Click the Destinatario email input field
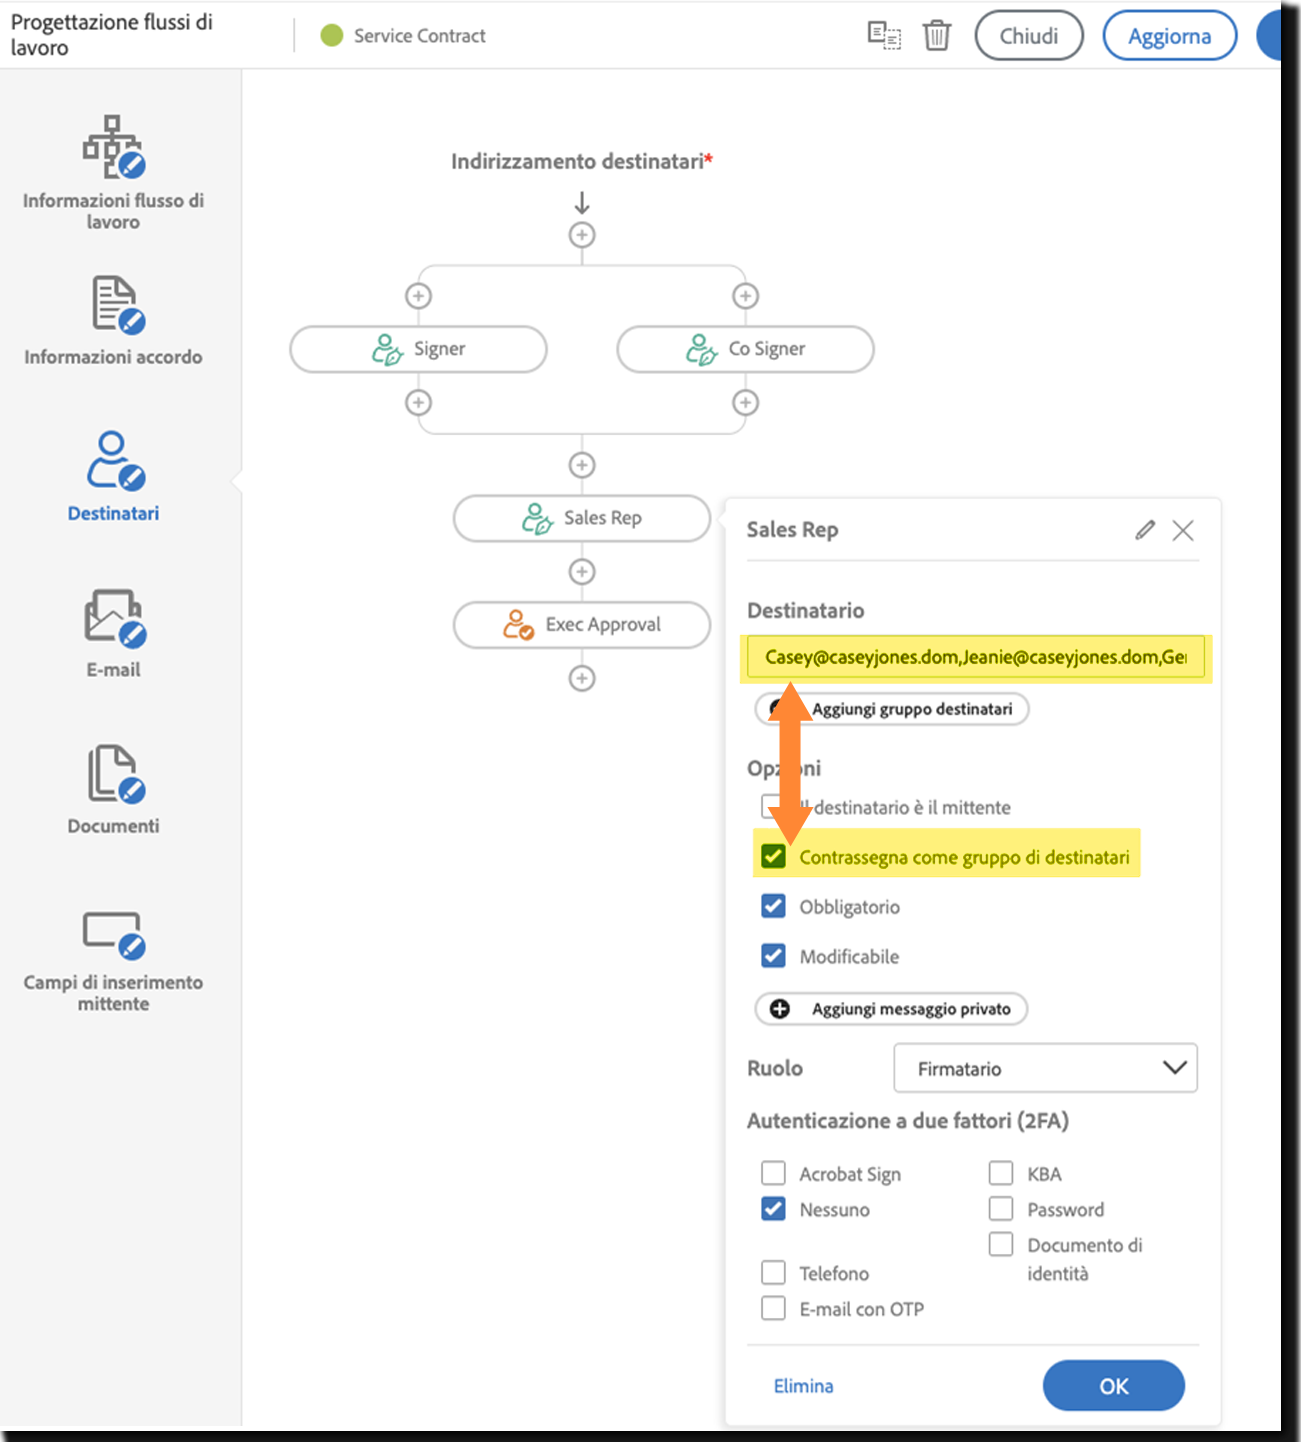This screenshot has width=1301, height=1442. click(x=975, y=657)
